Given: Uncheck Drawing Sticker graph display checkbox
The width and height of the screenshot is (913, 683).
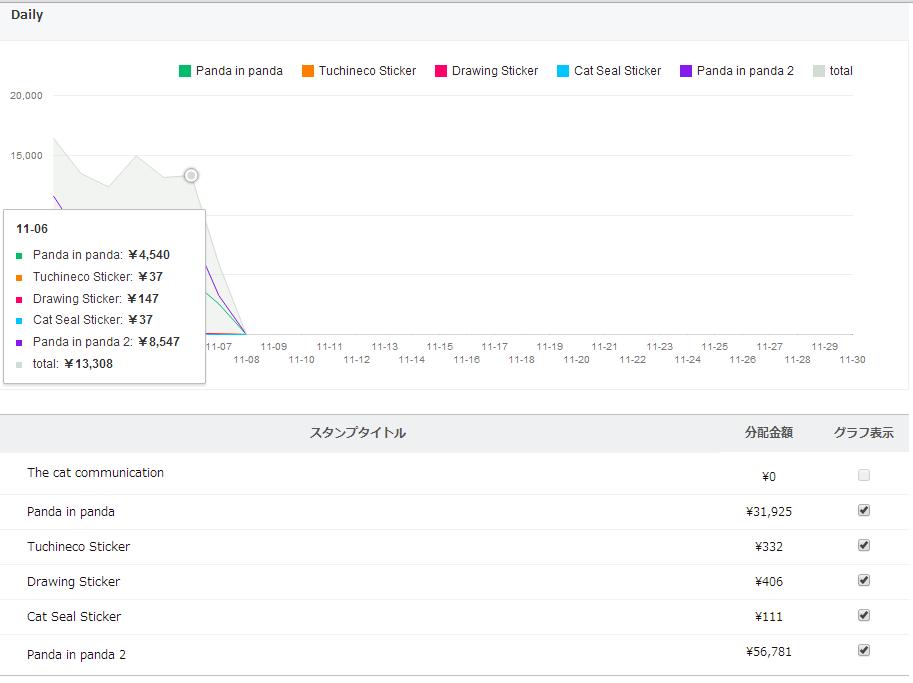Looking at the screenshot, I should click(864, 580).
